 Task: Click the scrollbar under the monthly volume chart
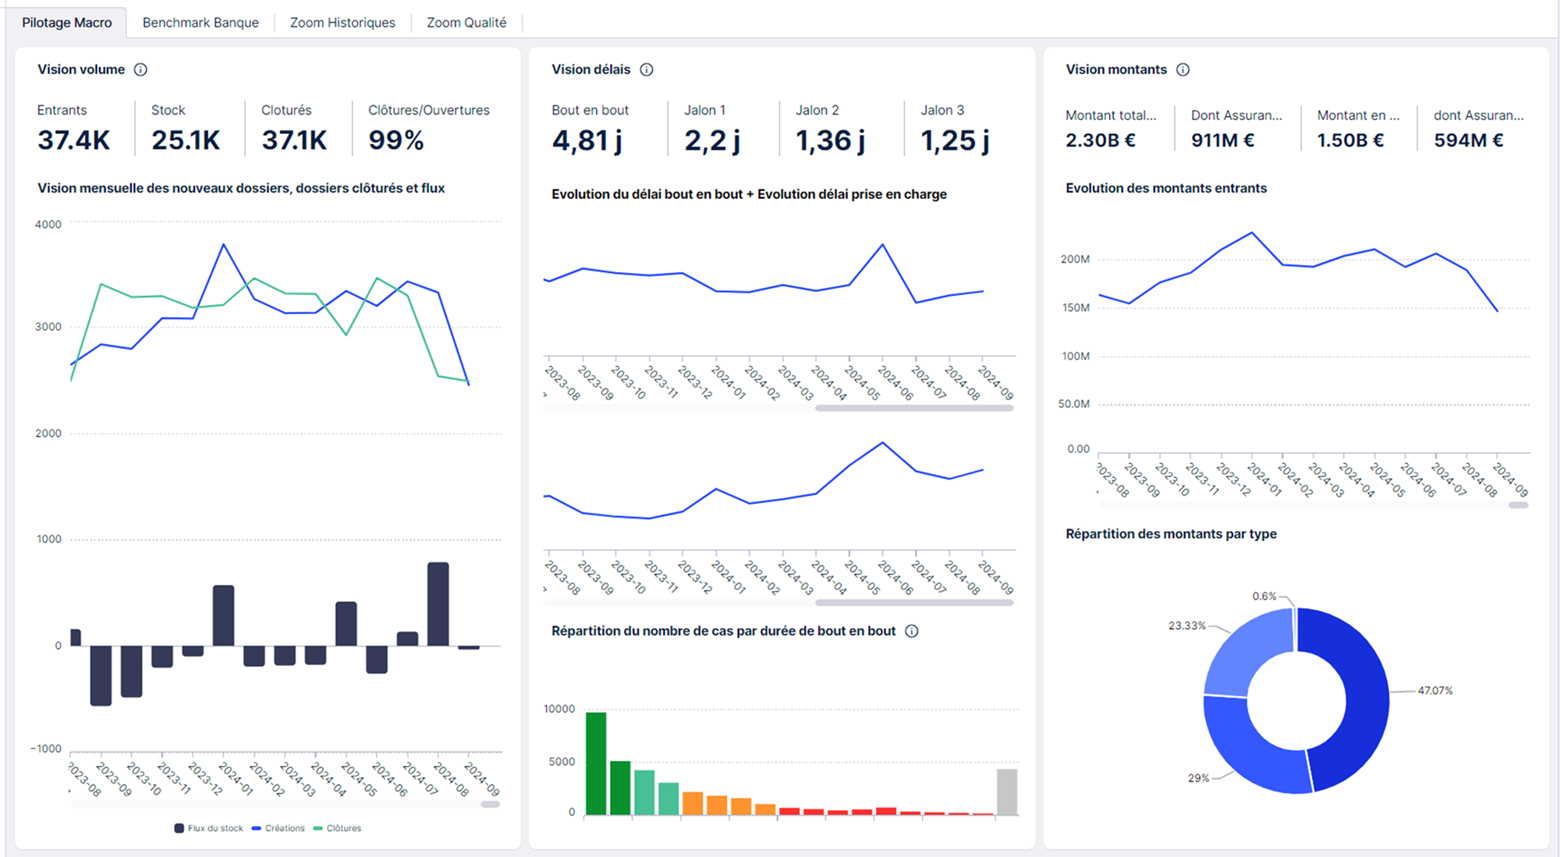click(490, 804)
